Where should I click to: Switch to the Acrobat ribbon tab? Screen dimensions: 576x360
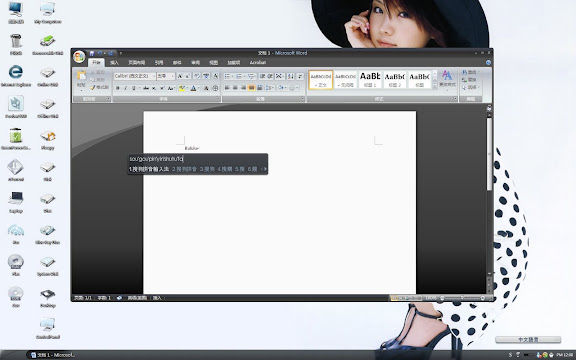[x=258, y=63]
